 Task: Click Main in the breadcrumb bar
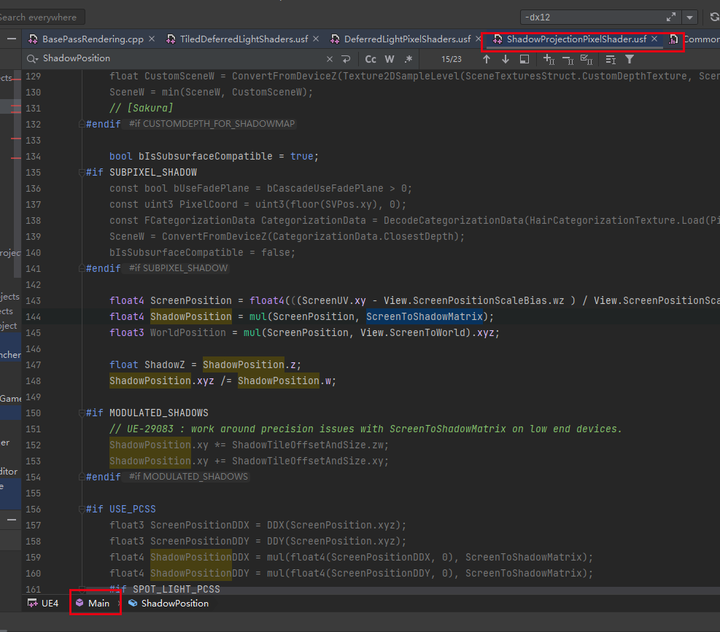[x=98, y=604]
